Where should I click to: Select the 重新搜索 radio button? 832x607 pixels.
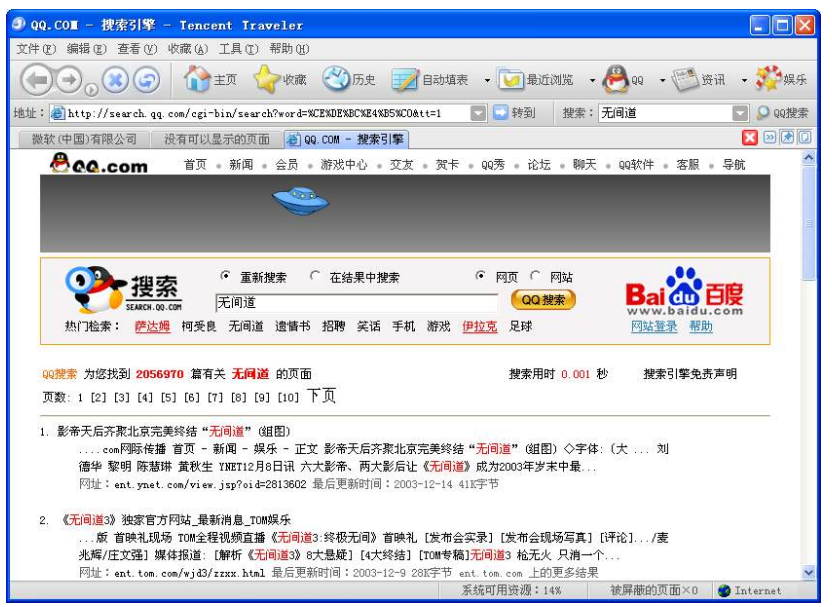[225, 277]
